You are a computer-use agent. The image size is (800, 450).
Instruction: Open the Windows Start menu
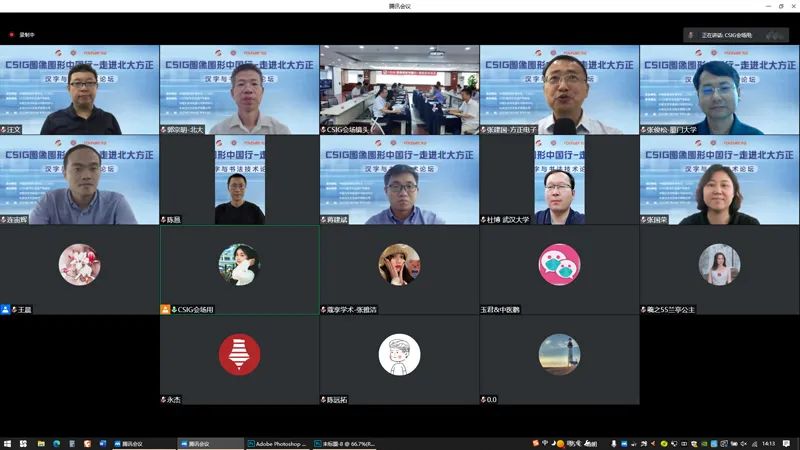click(x=7, y=444)
